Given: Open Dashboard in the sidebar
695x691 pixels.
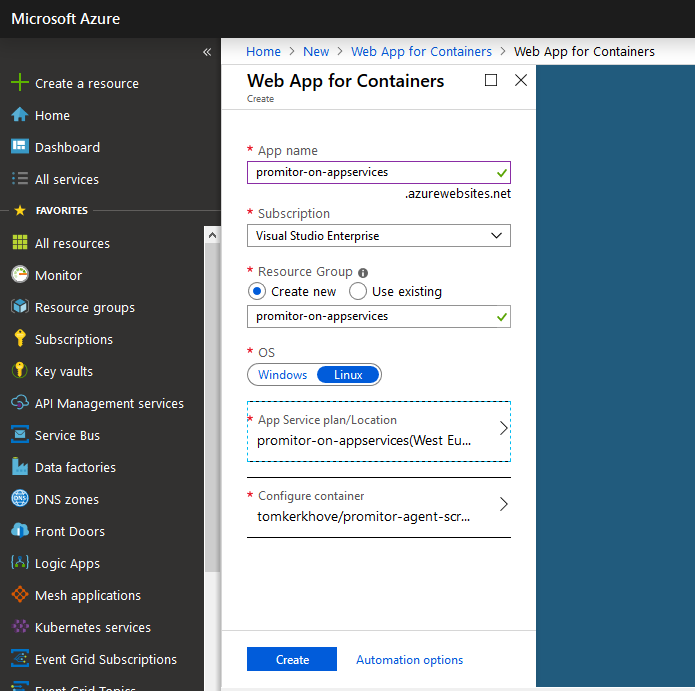Looking at the screenshot, I should 67,148.
